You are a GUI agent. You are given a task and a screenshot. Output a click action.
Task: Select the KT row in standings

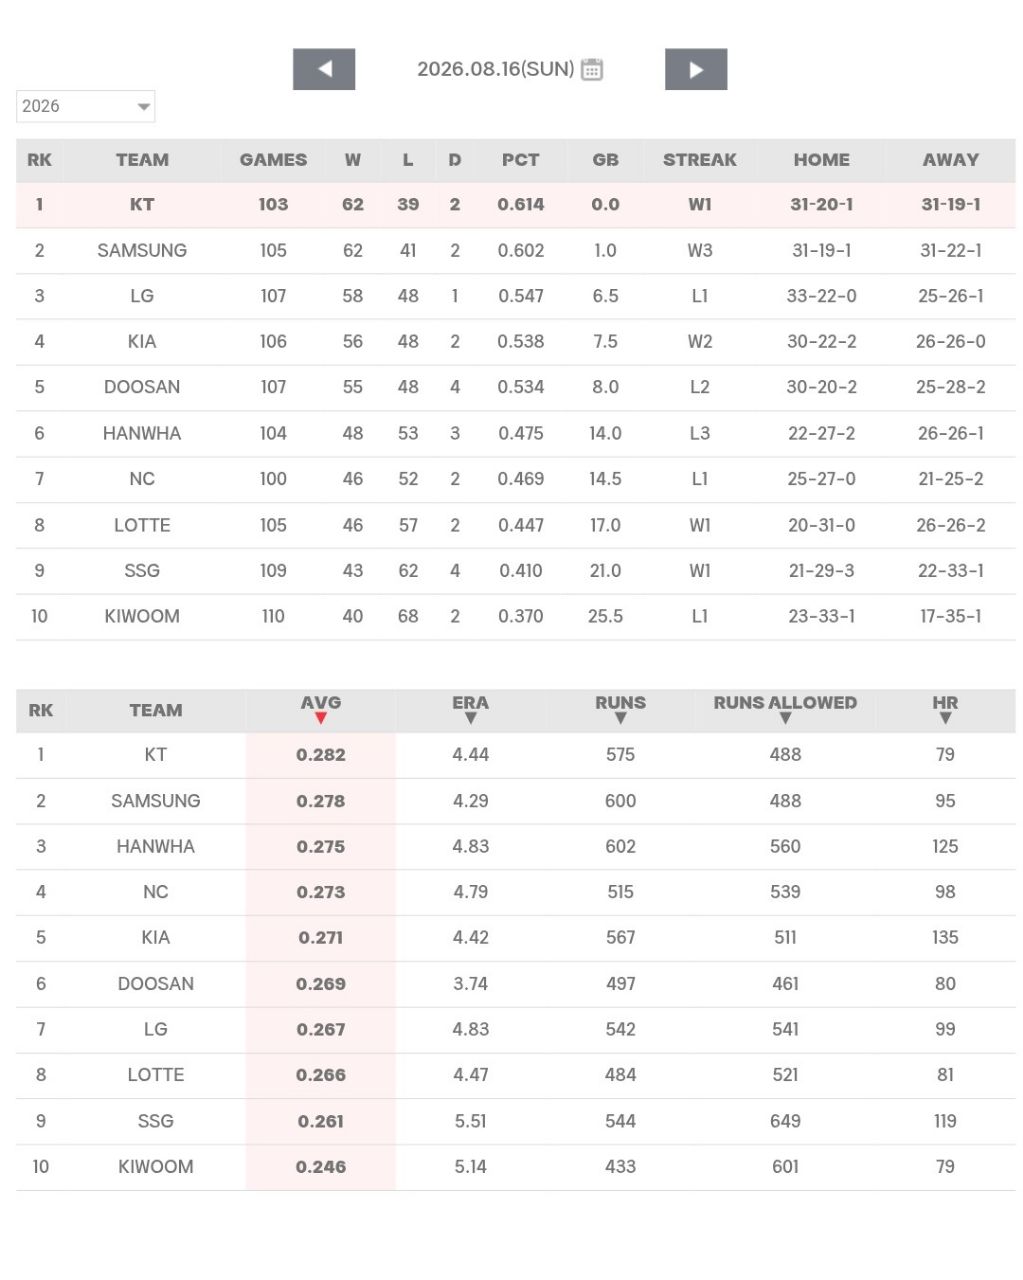click(515, 205)
